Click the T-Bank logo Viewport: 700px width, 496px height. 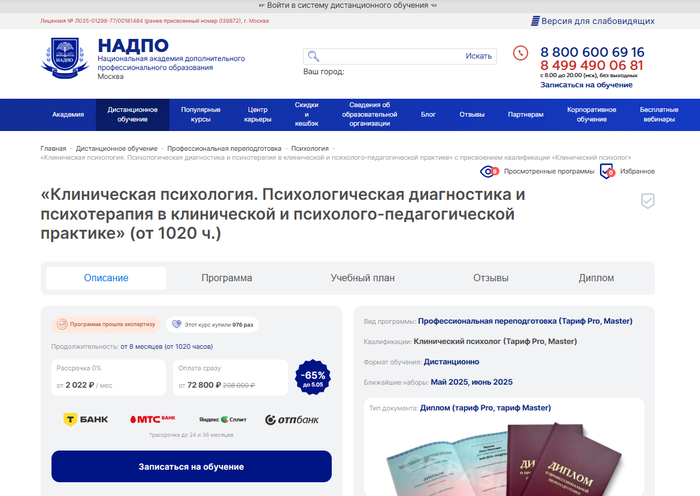tap(86, 420)
